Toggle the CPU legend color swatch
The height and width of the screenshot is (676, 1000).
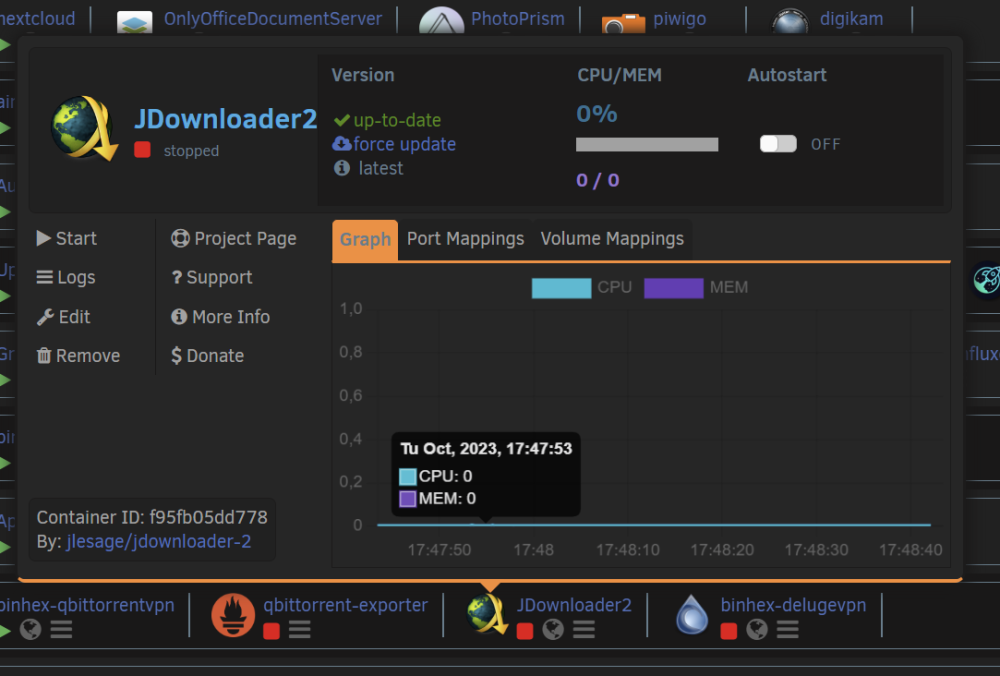click(561, 288)
